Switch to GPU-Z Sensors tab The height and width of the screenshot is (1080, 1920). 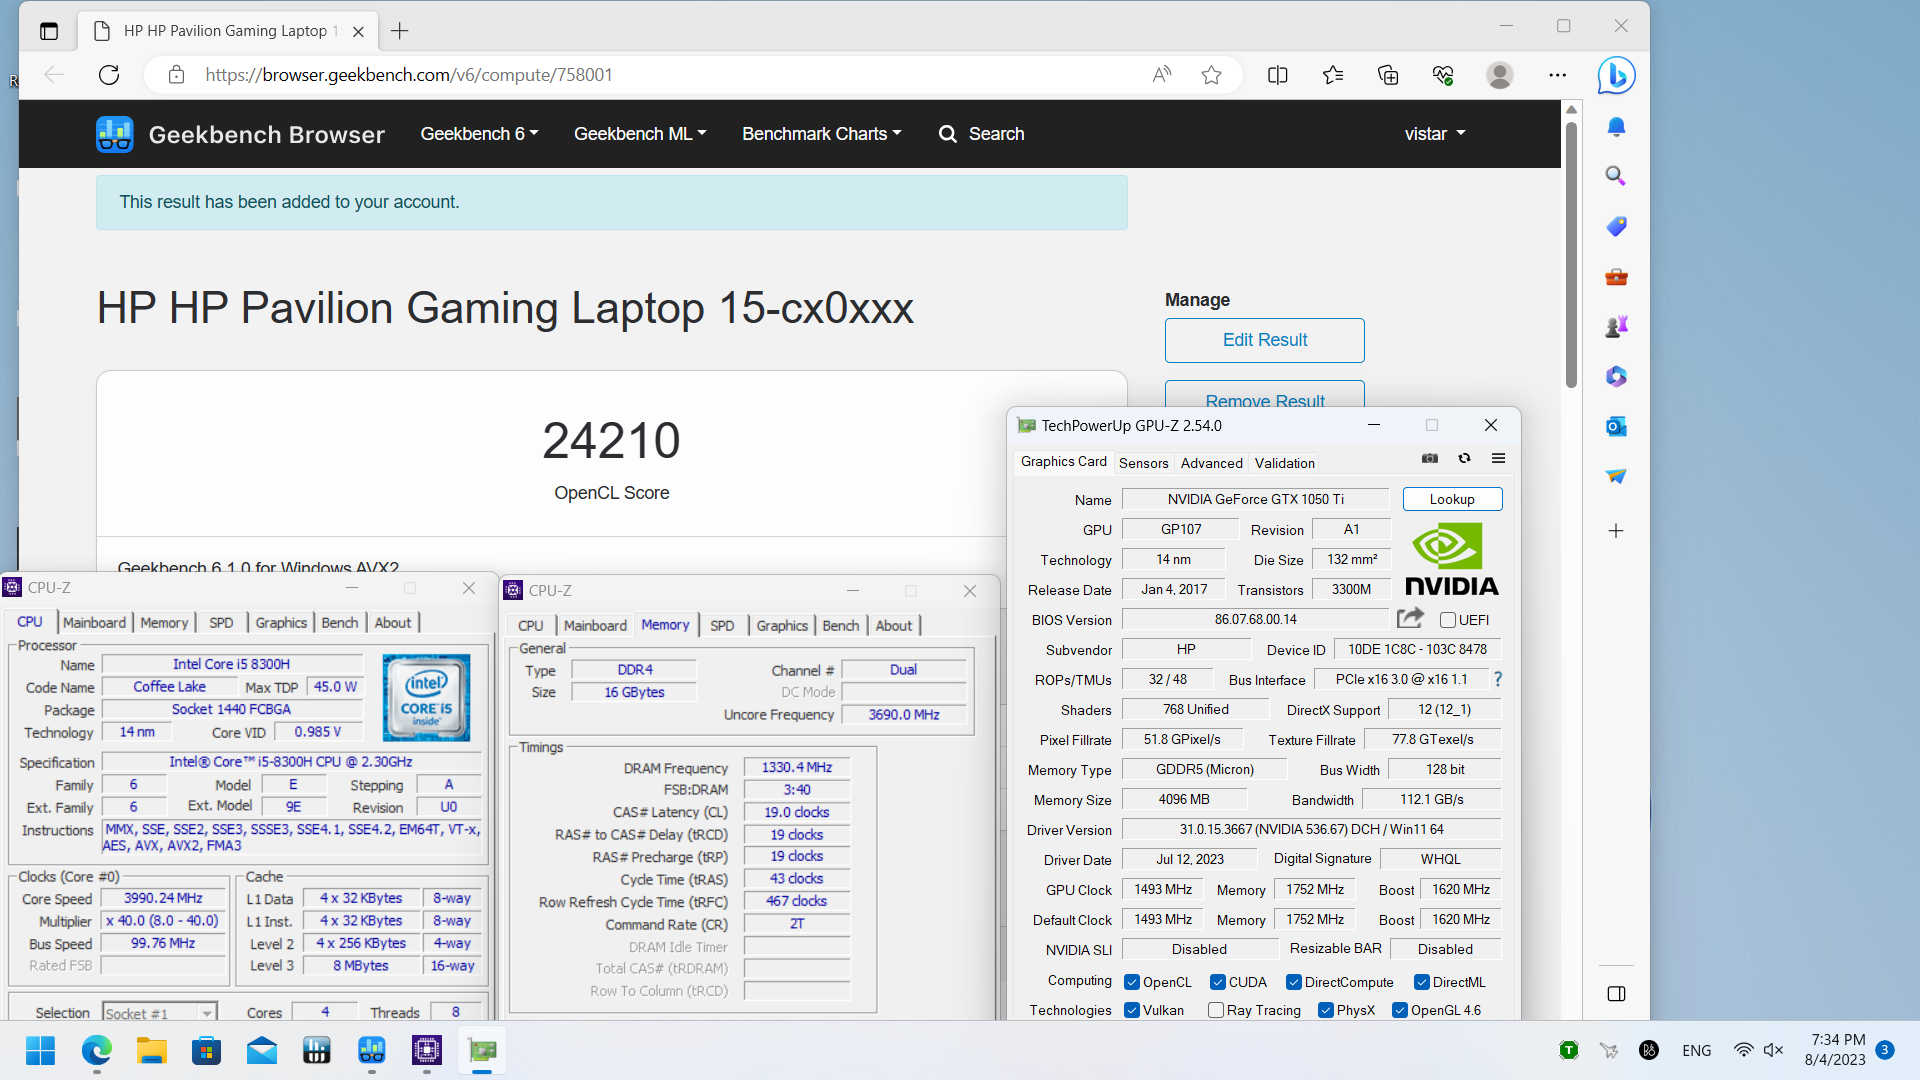click(1143, 463)
